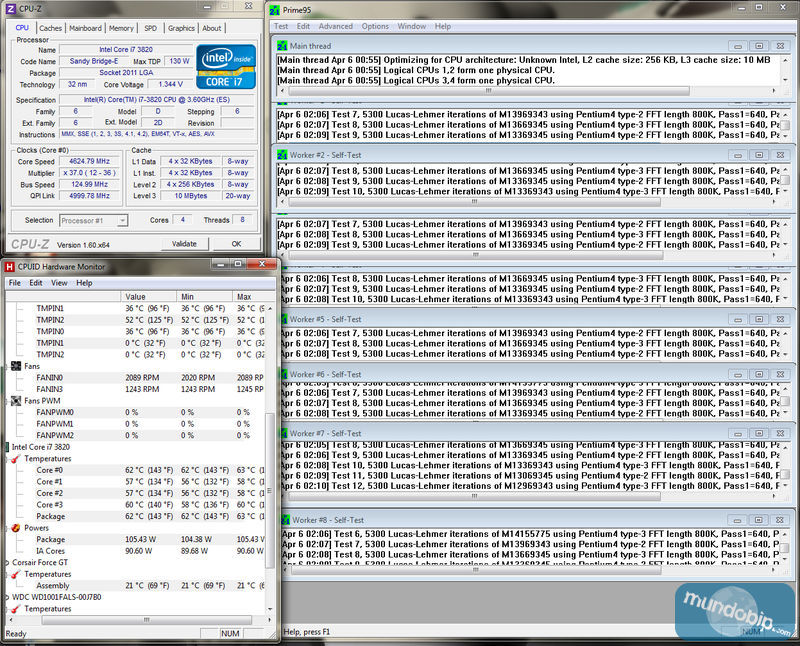Open the Memory tab in CPU-Z
Image resolution: width=800 pixels, height=646 pixels.
tap(121, 28)
